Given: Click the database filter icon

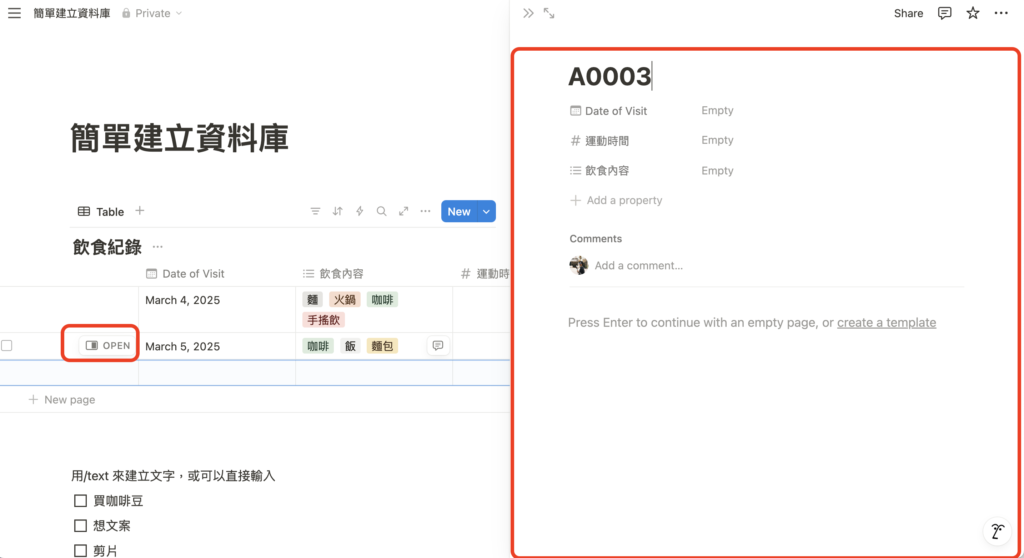Looking at the screenshot, I should point(315,212).
